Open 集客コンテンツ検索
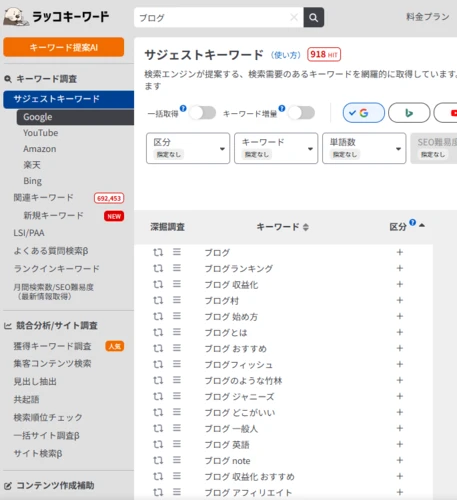 click(52, 364)
